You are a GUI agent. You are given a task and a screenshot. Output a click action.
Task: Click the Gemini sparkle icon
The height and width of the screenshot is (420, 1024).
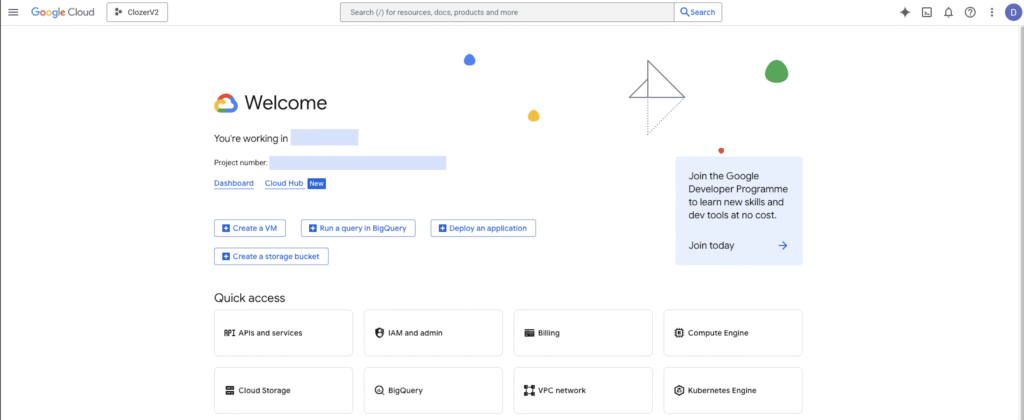tap(905, 12)
